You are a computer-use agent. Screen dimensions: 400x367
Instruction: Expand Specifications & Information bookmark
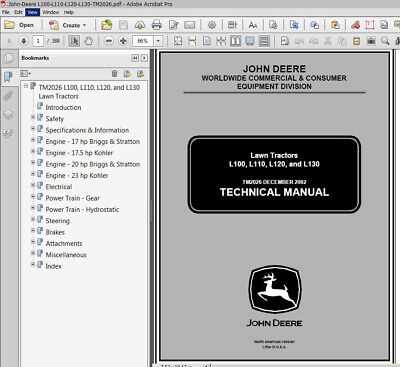(33, 128)
